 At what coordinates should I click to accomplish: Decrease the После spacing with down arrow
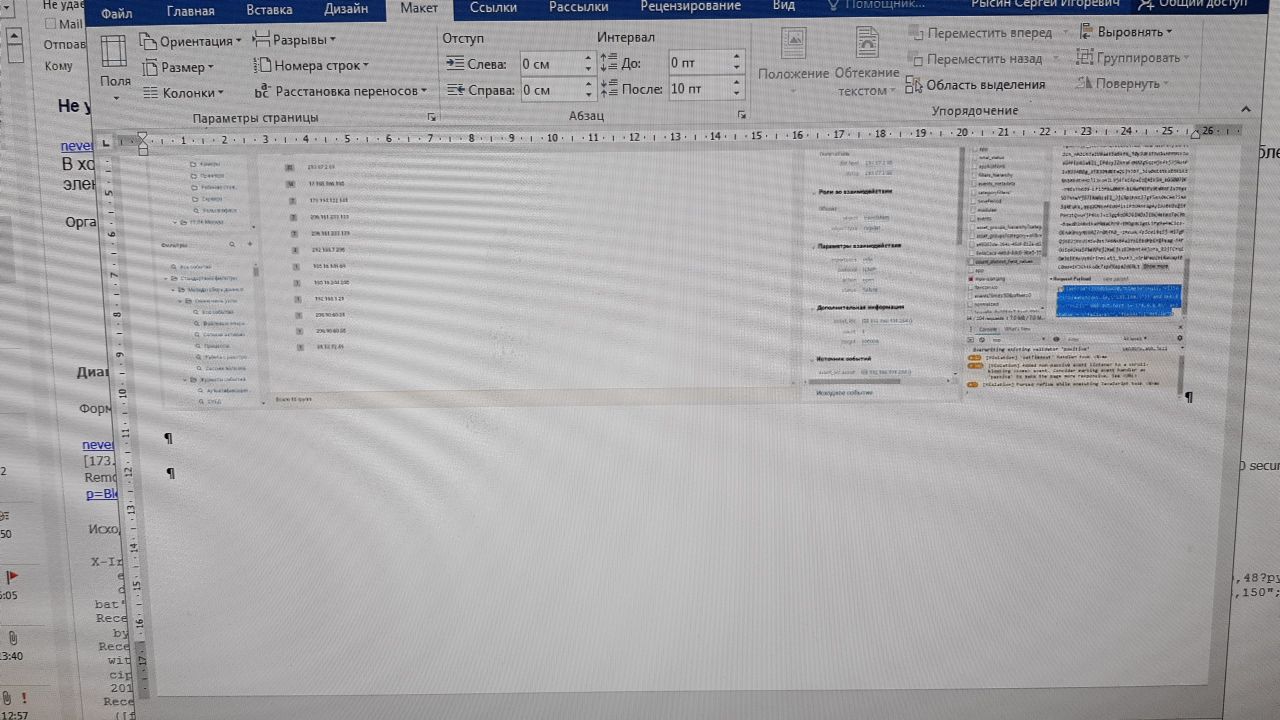737,94
